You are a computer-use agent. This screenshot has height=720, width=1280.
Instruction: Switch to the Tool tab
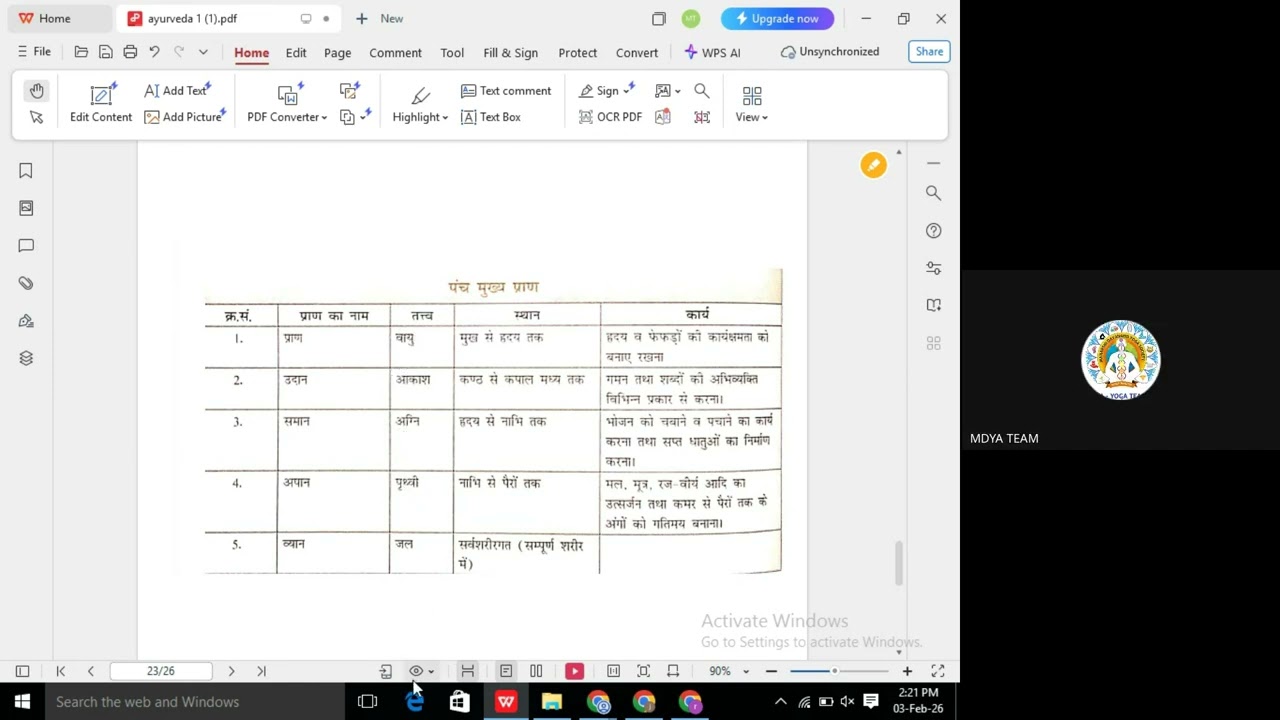[452, 52]
